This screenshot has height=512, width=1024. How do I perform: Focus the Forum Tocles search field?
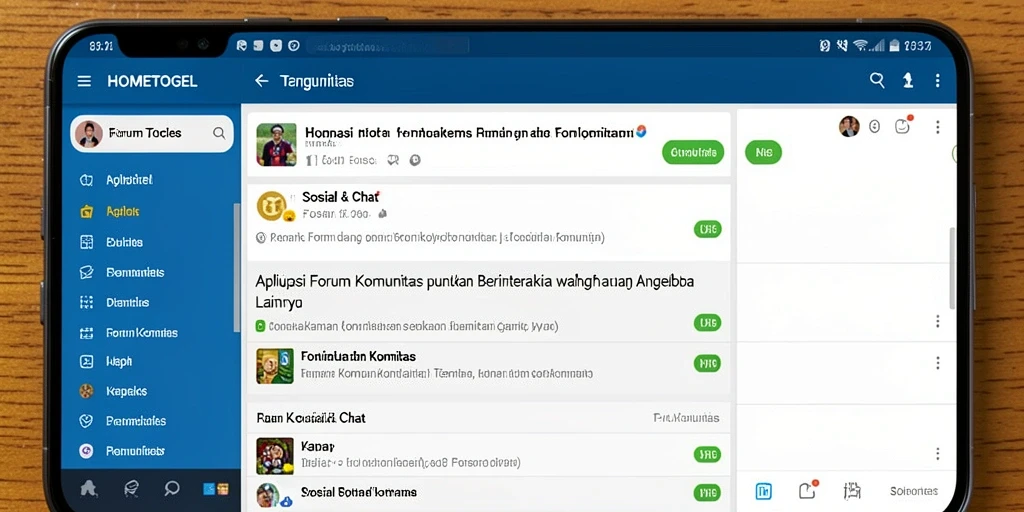coord(152,133)
